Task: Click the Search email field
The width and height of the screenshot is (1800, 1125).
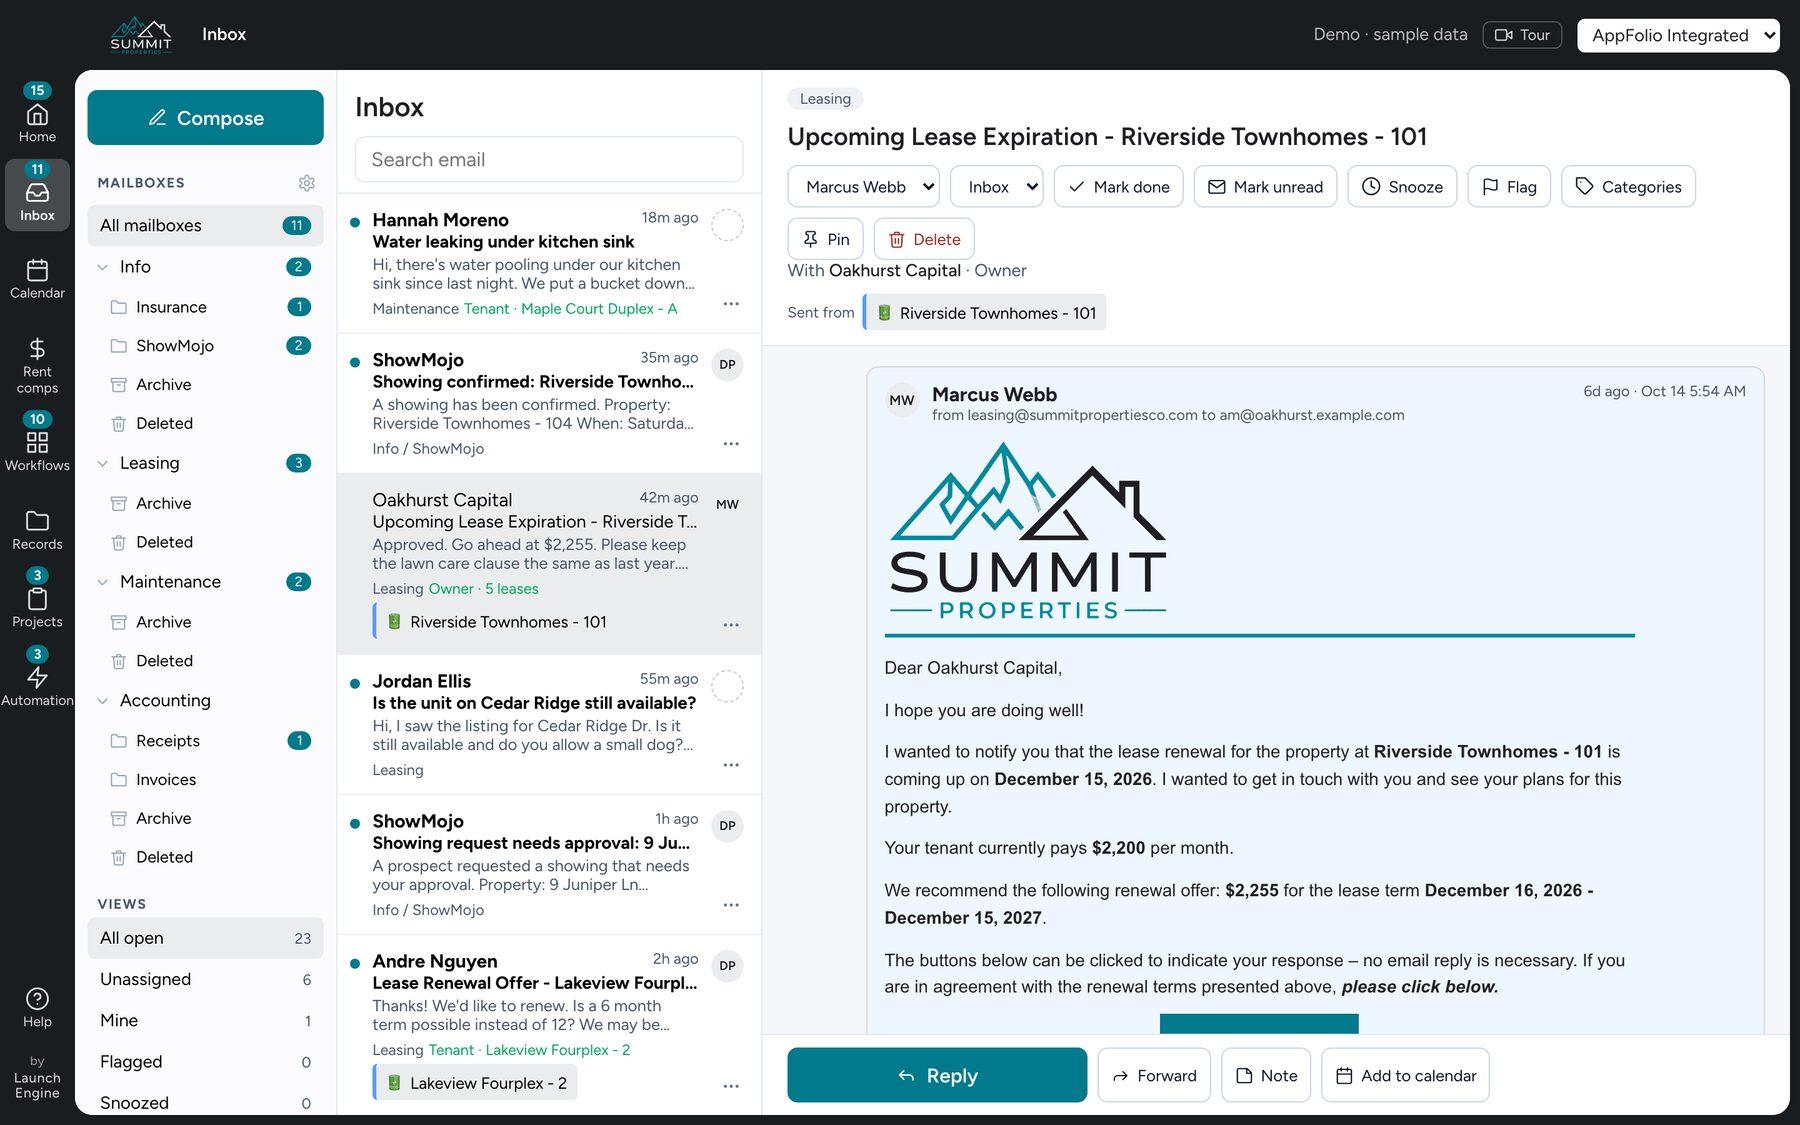Action: 549,160
